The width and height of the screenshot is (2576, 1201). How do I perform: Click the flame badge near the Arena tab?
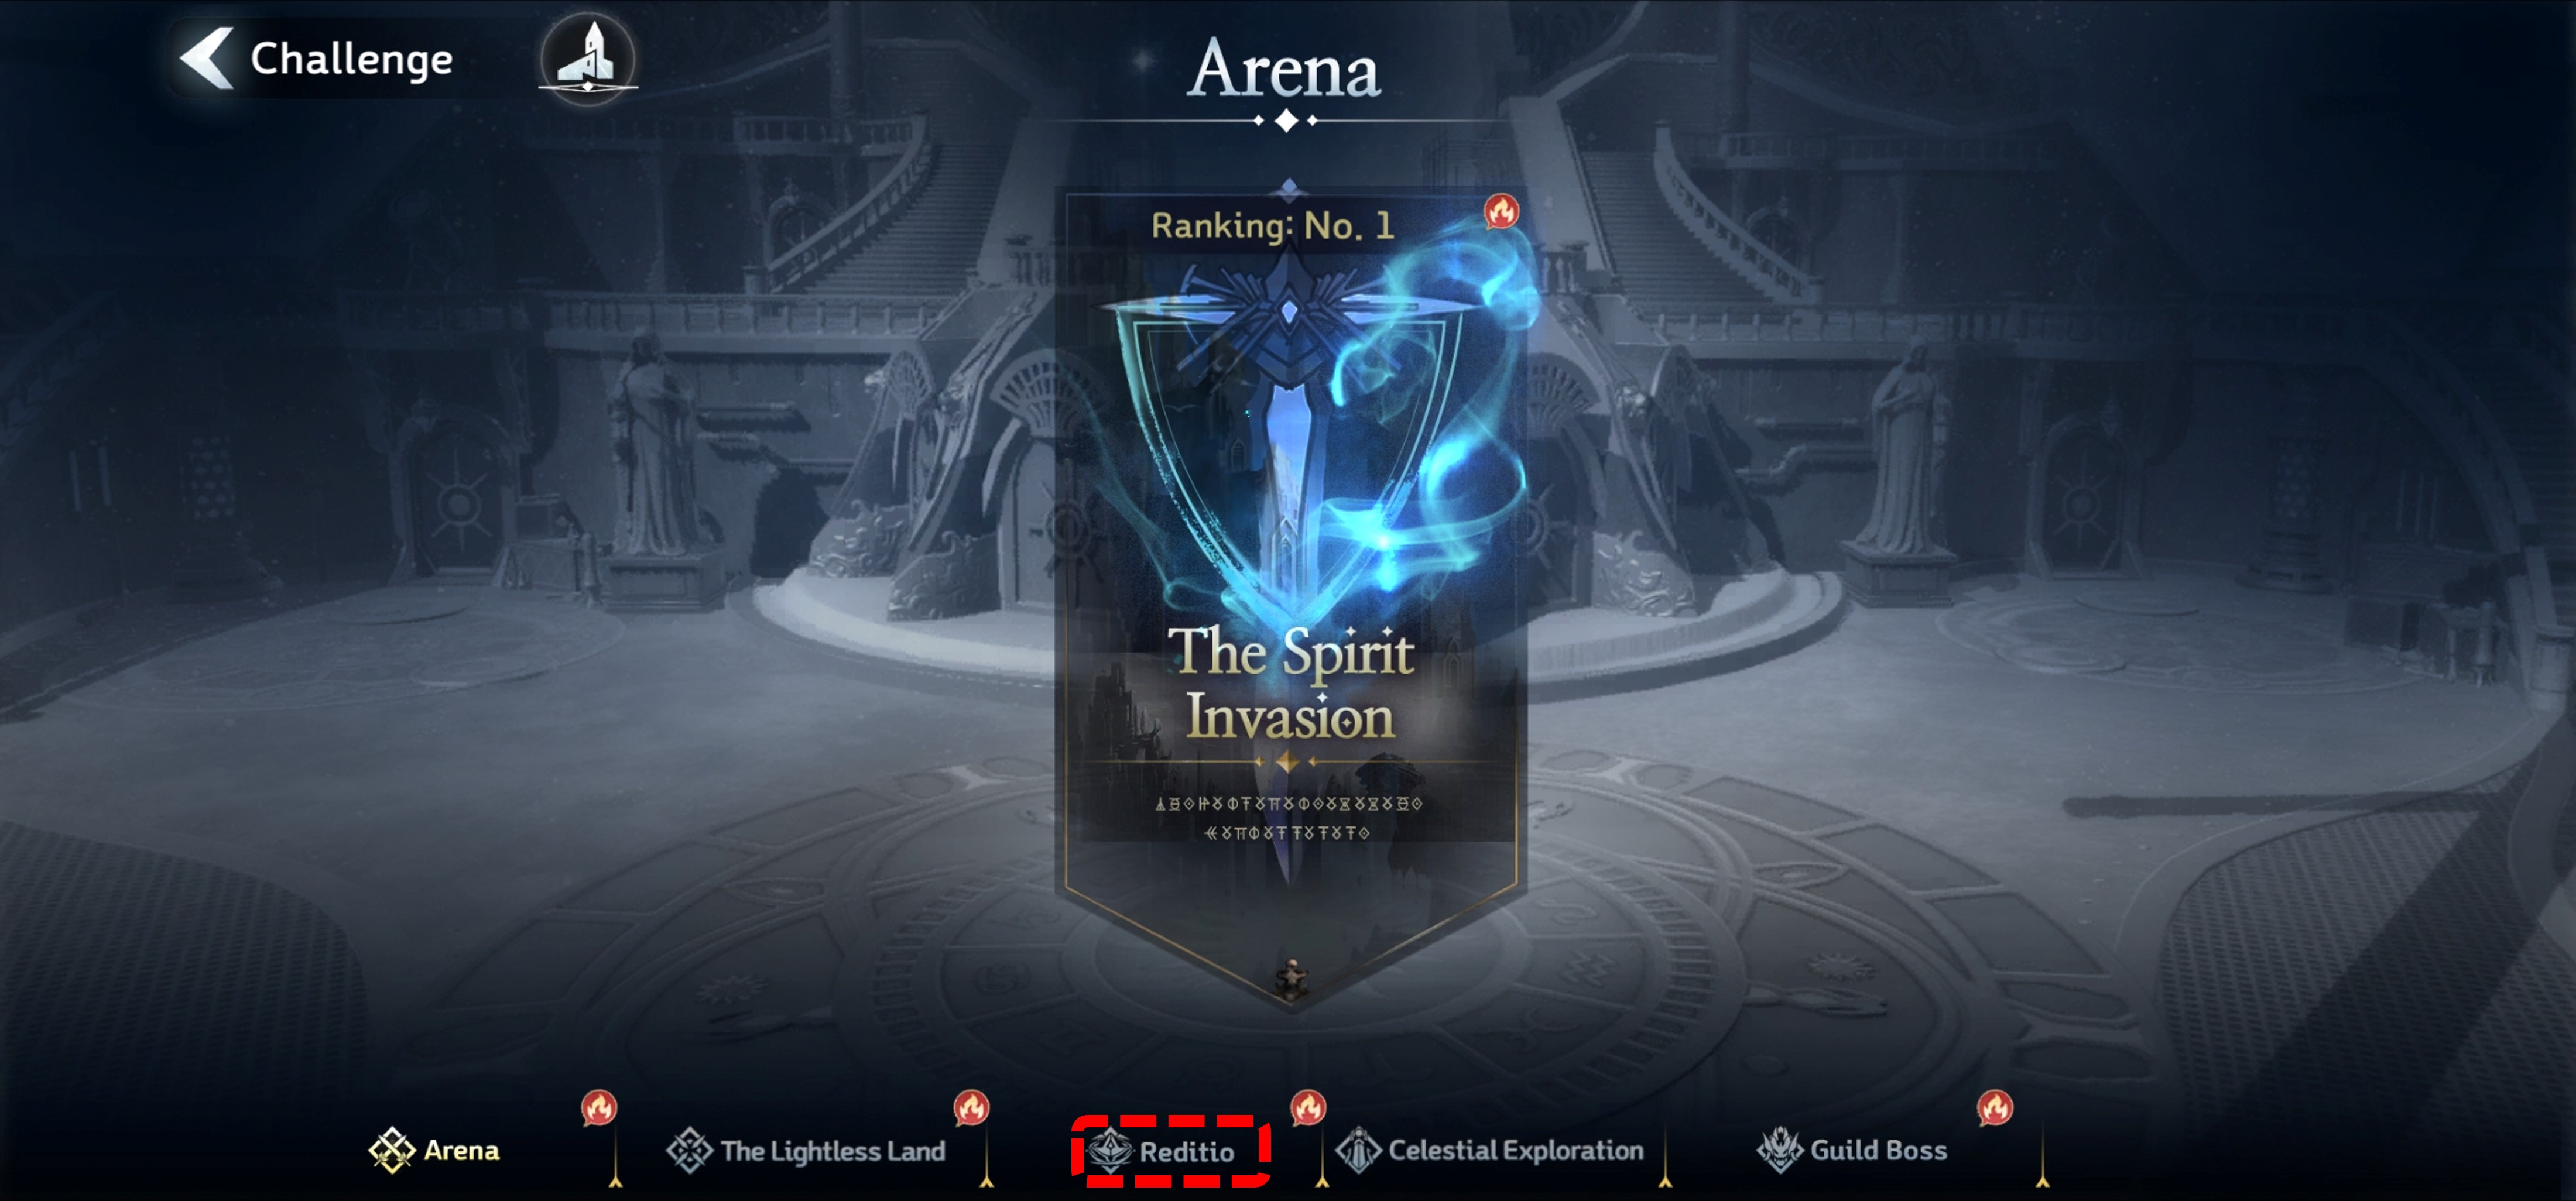tap(599, 1107)
